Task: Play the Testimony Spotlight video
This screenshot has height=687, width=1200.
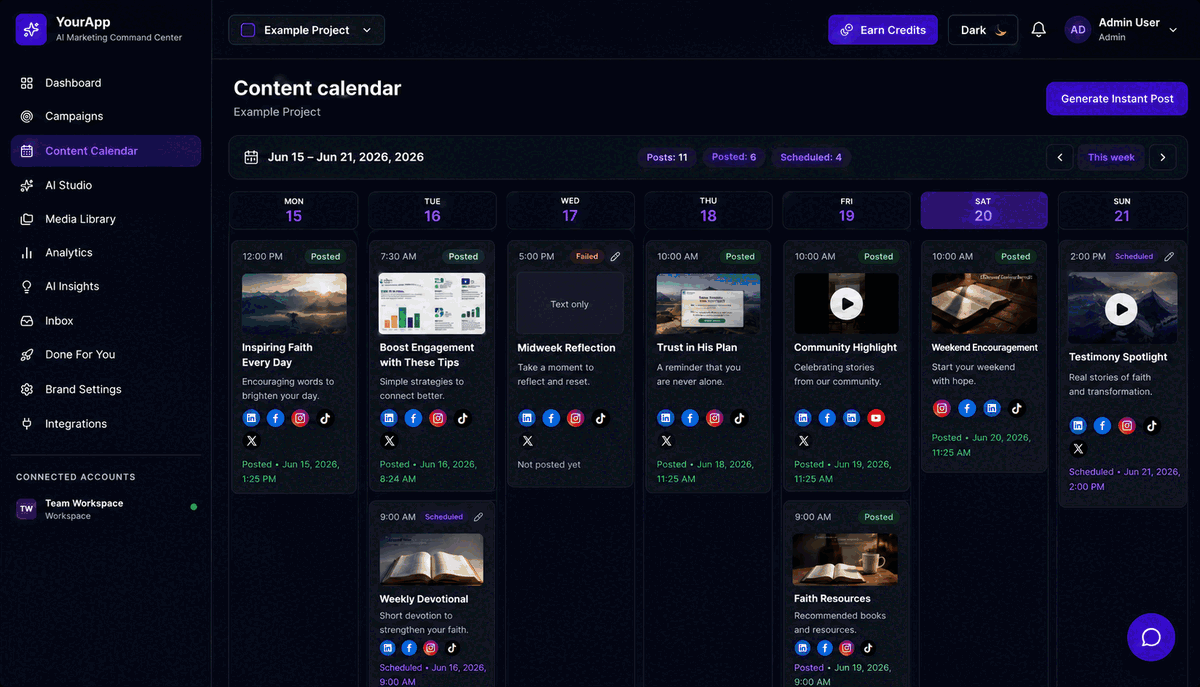Action: [1121, 309]
